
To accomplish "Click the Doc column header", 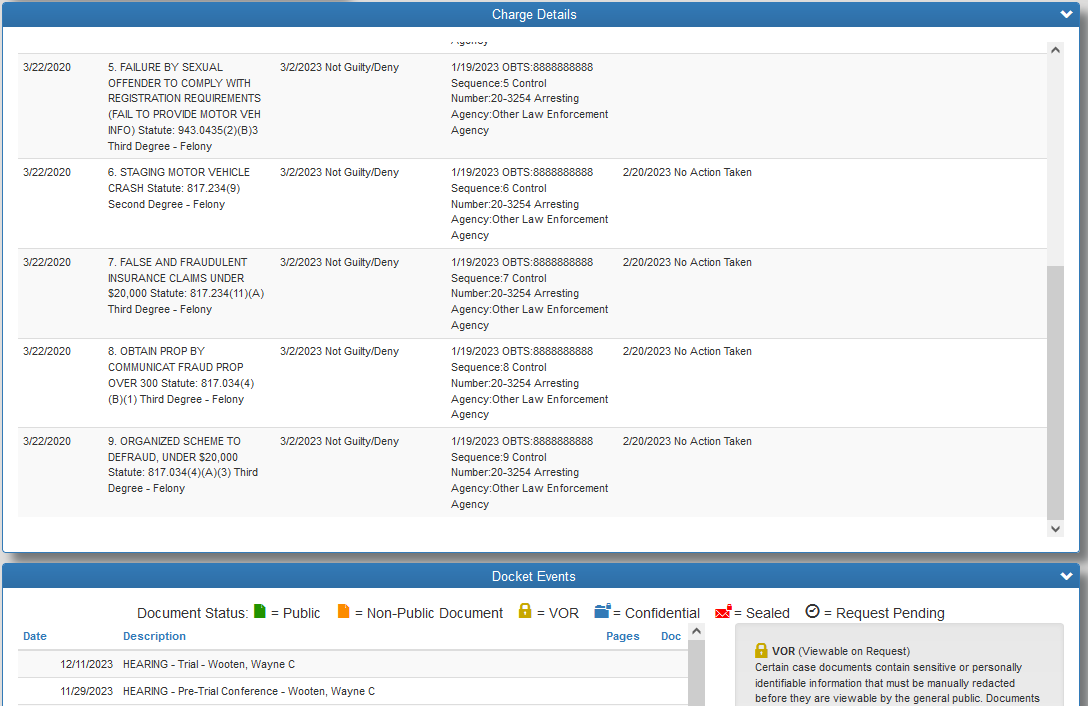I will (x=671, y=636).
